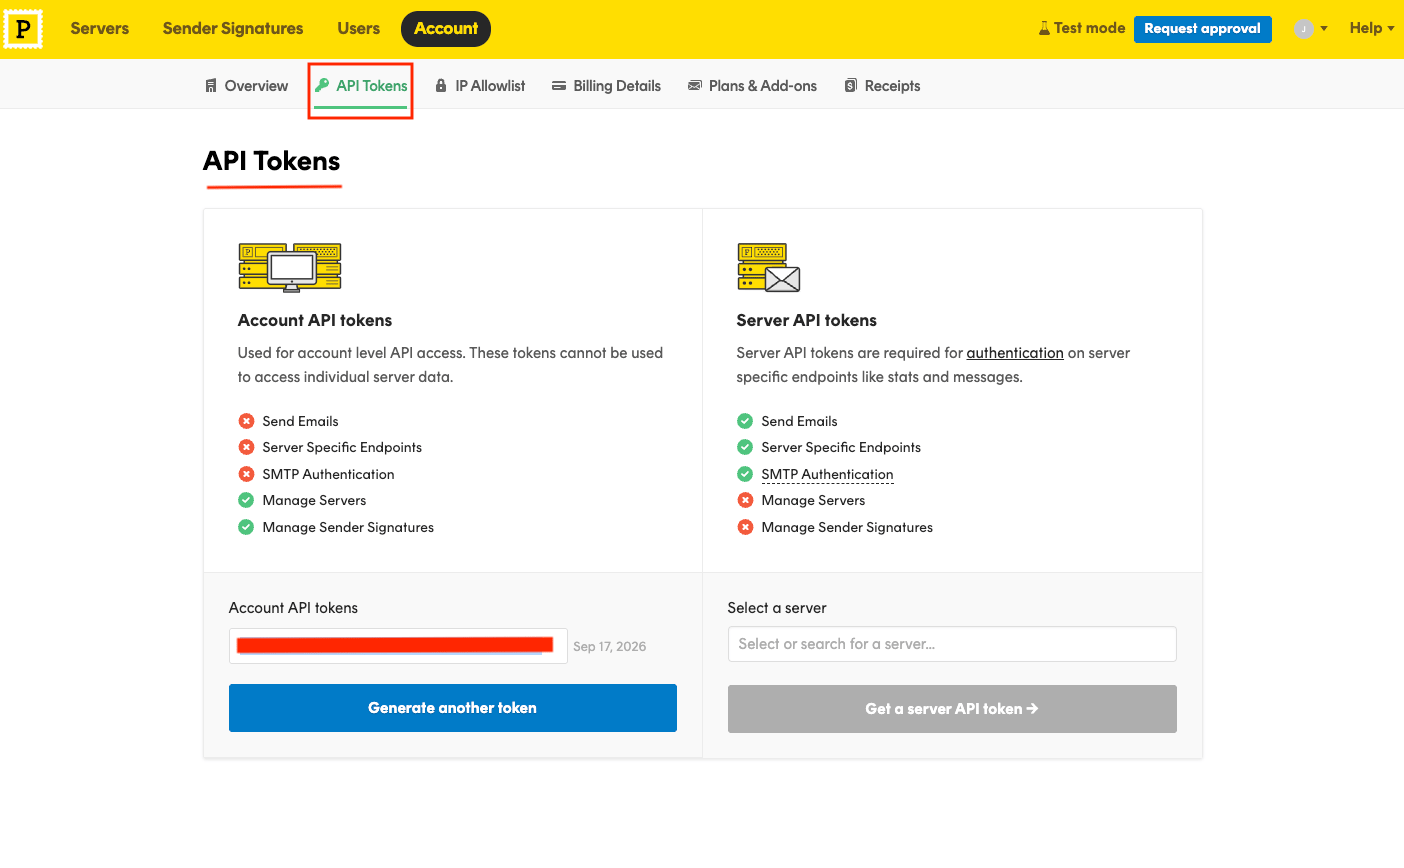Image resolution: width=1404 pixels, height=868 pixels.
Task: Click the Server API tokens envelope illustration
Action: (769, 267)
